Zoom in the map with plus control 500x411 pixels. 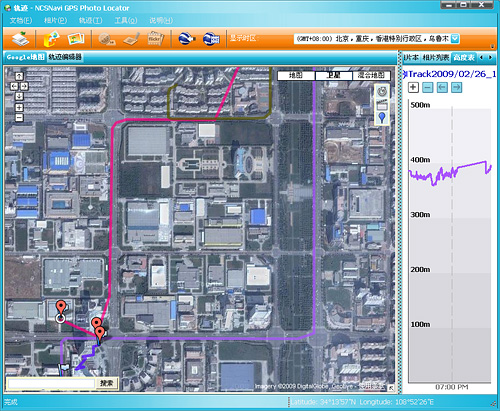[19, 107]
